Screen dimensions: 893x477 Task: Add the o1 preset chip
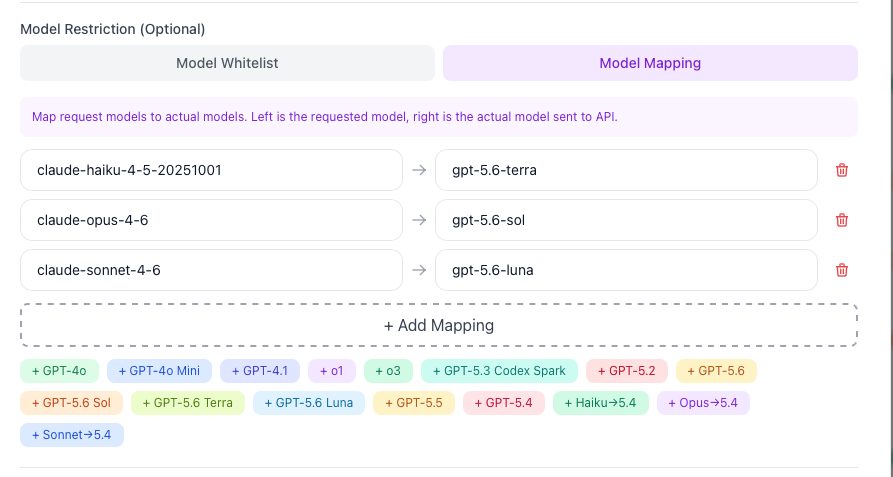[332, 371]
